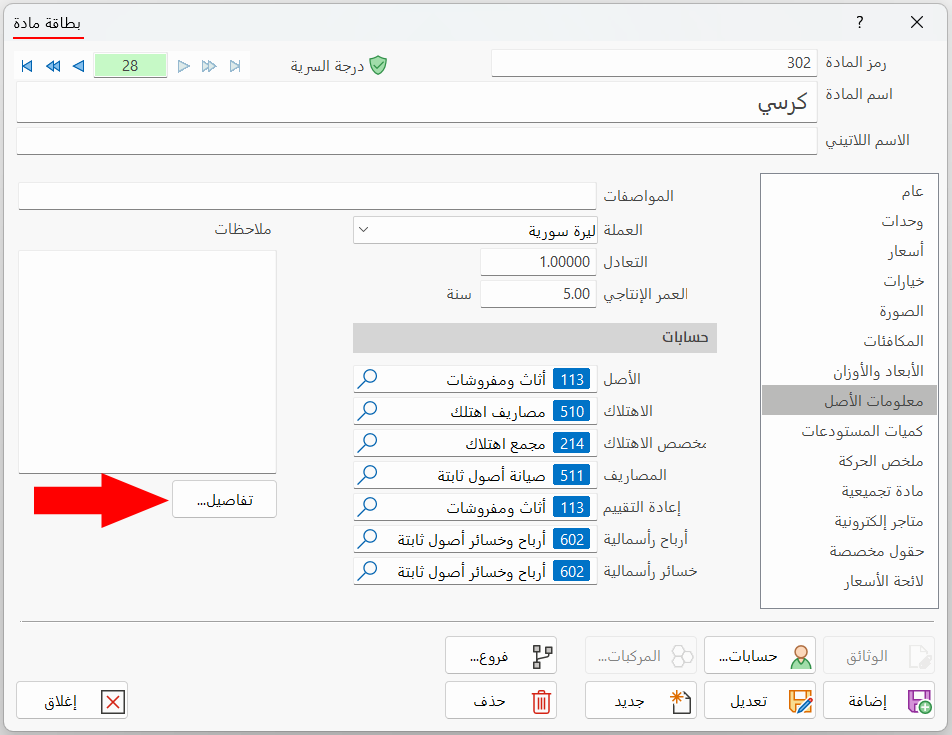Open متاجر إلكترونية section
Screen dimensions: 952x735
click(x=849, y=521)
